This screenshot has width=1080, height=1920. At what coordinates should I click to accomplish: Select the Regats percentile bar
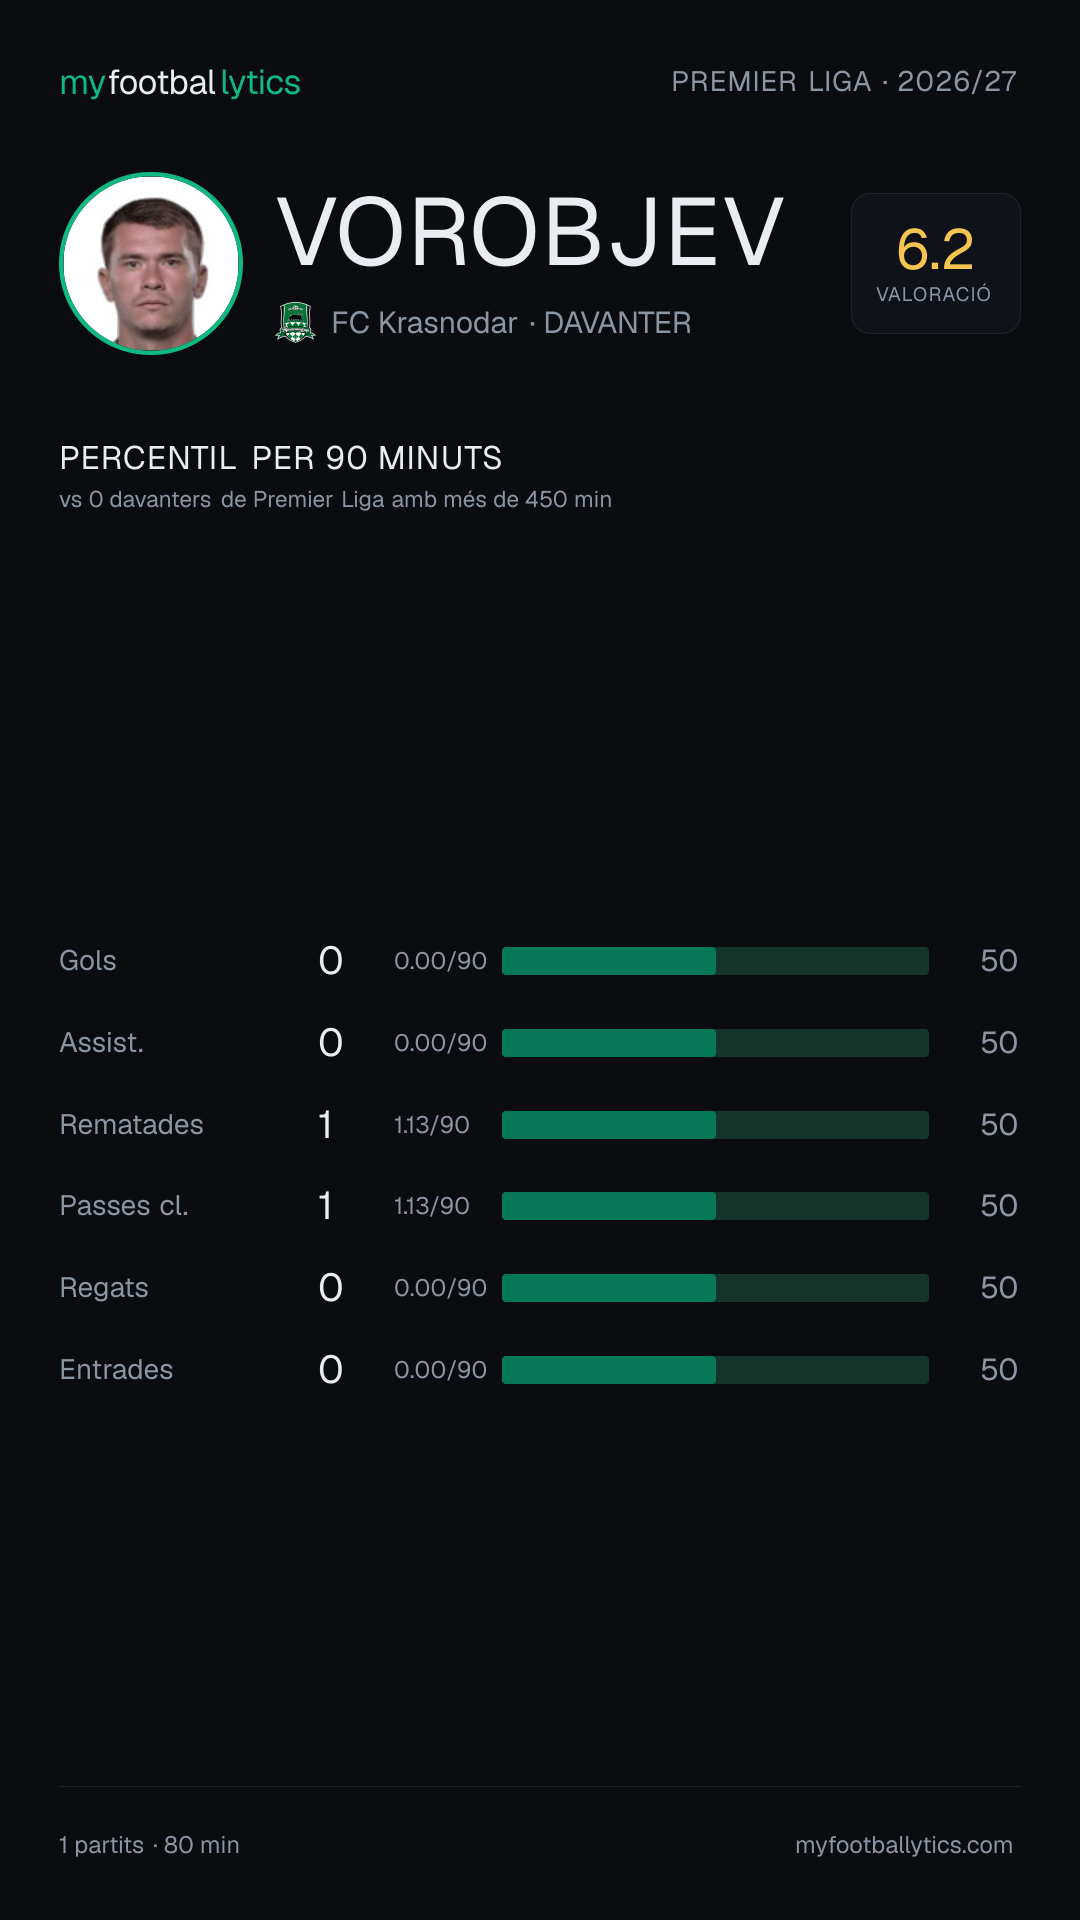[715, 1288]
